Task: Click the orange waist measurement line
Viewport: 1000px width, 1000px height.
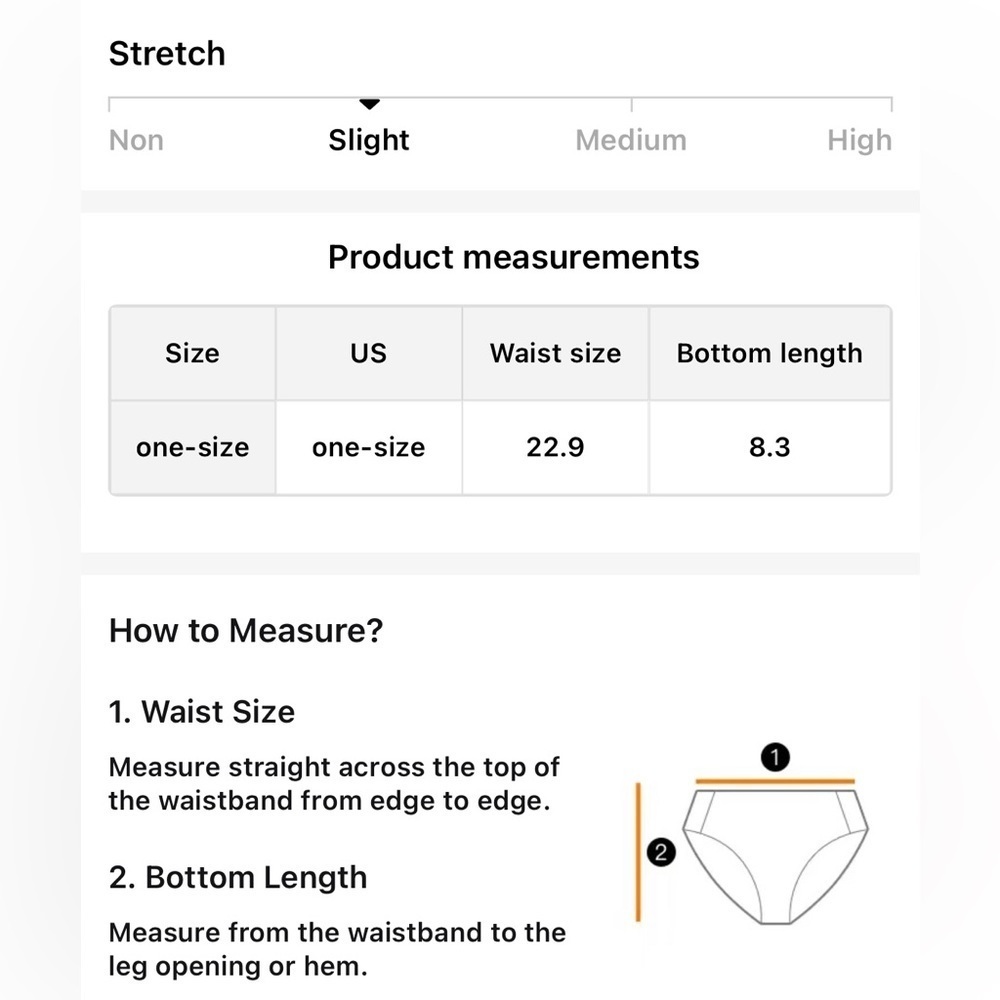Action: click(x=775, y=781)
